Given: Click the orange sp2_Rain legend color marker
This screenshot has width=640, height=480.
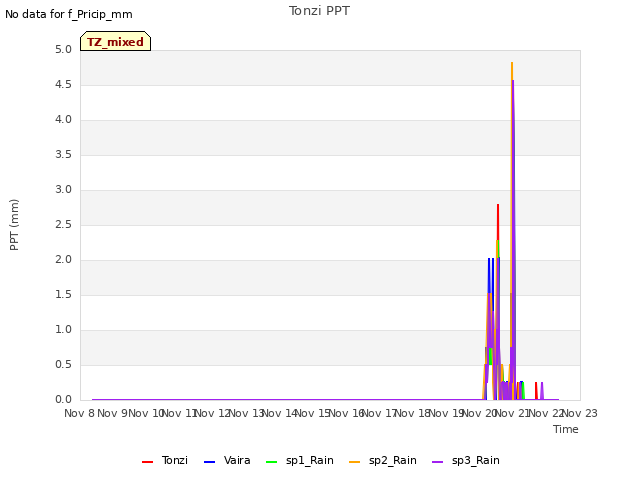Looking at the screenshot, I should [x=355, y=462].
